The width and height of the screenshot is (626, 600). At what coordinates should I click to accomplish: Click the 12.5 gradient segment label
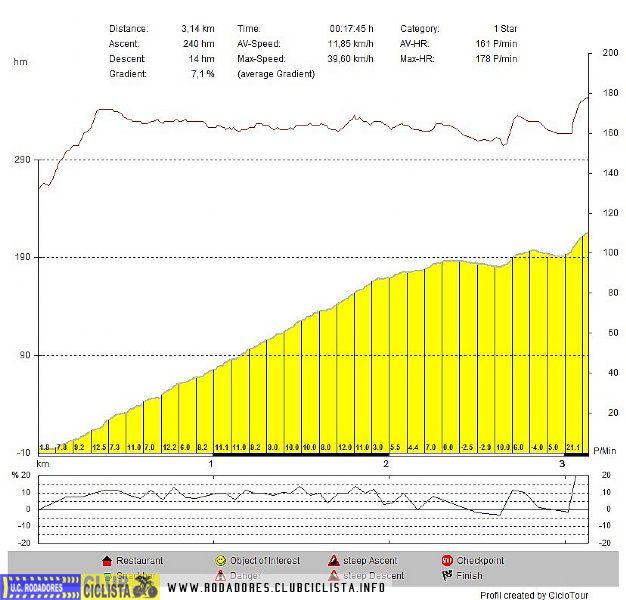[x=98, y=447]
